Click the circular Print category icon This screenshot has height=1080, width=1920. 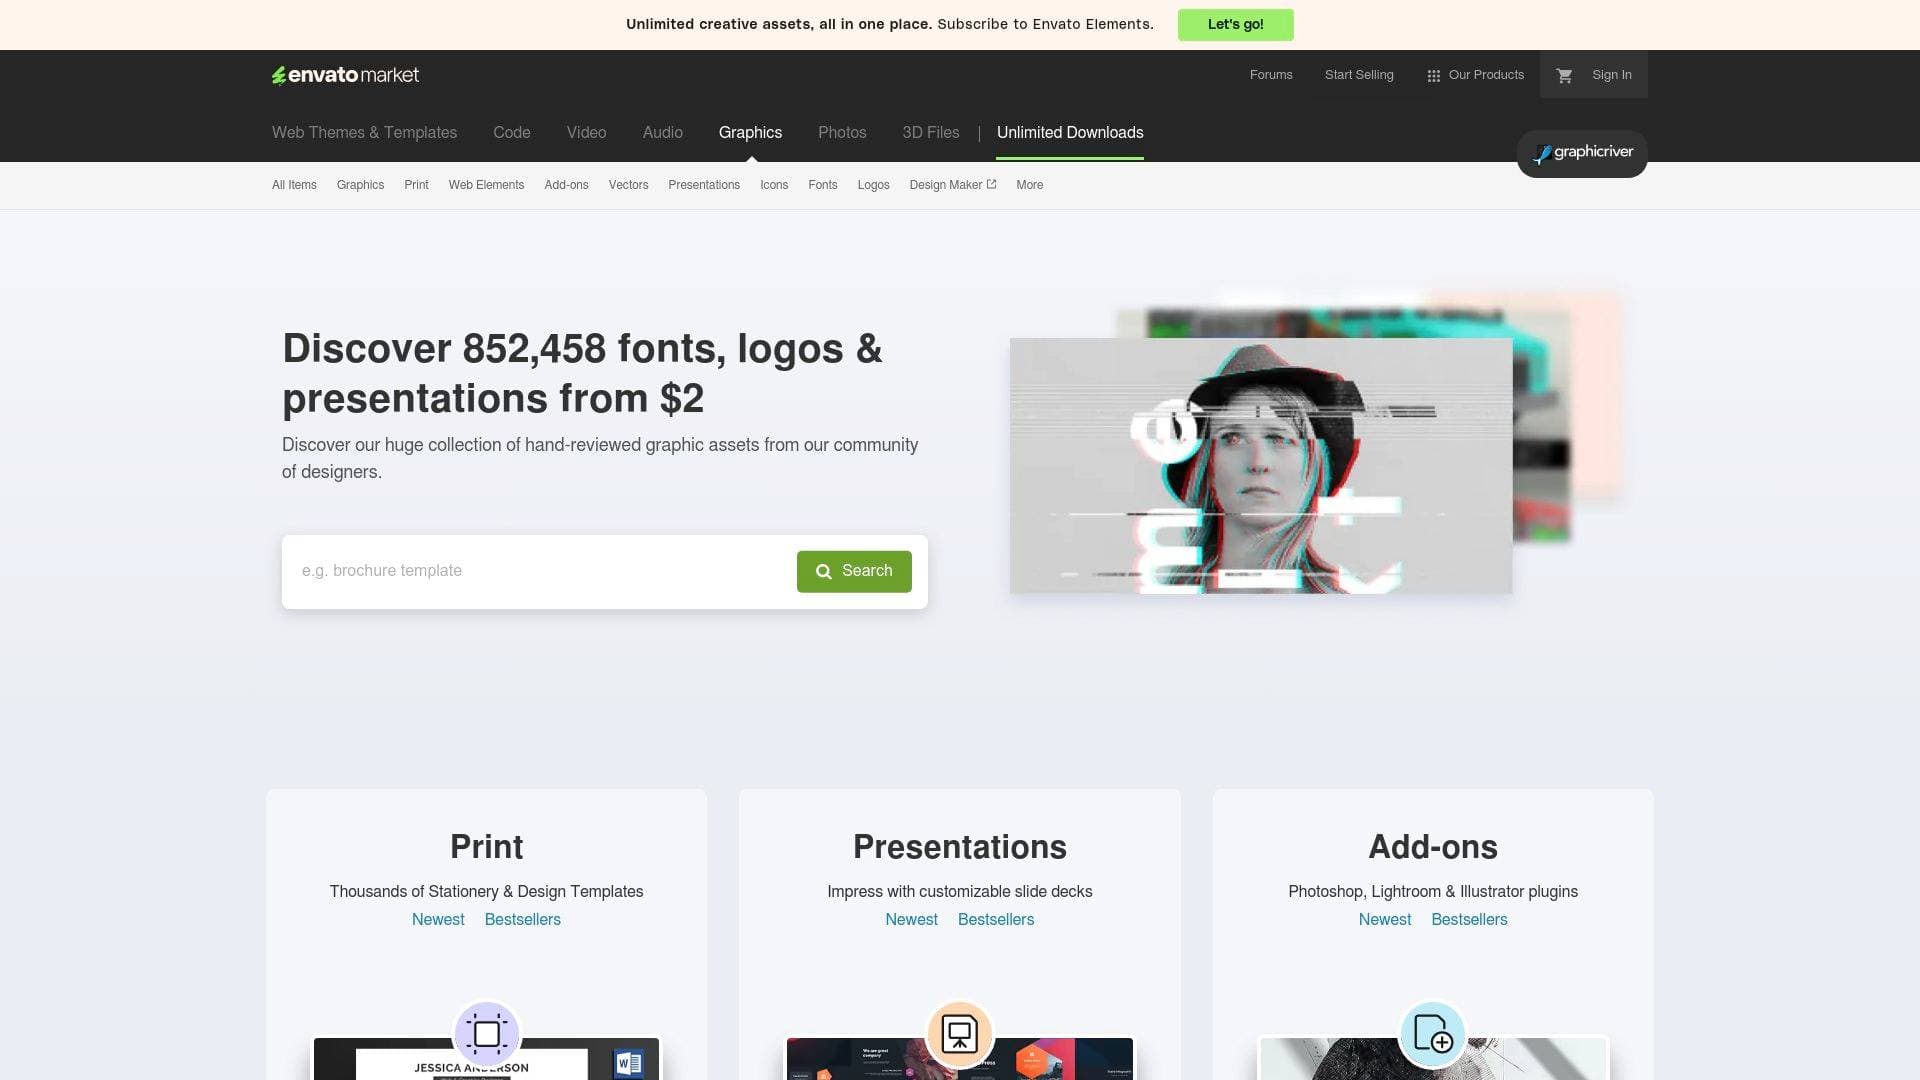point(487,1034)
